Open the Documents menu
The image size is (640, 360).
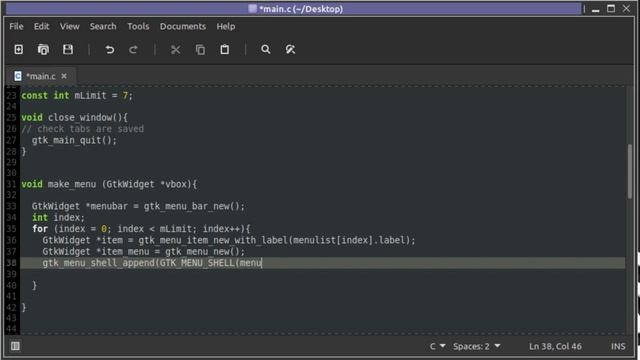182,27
